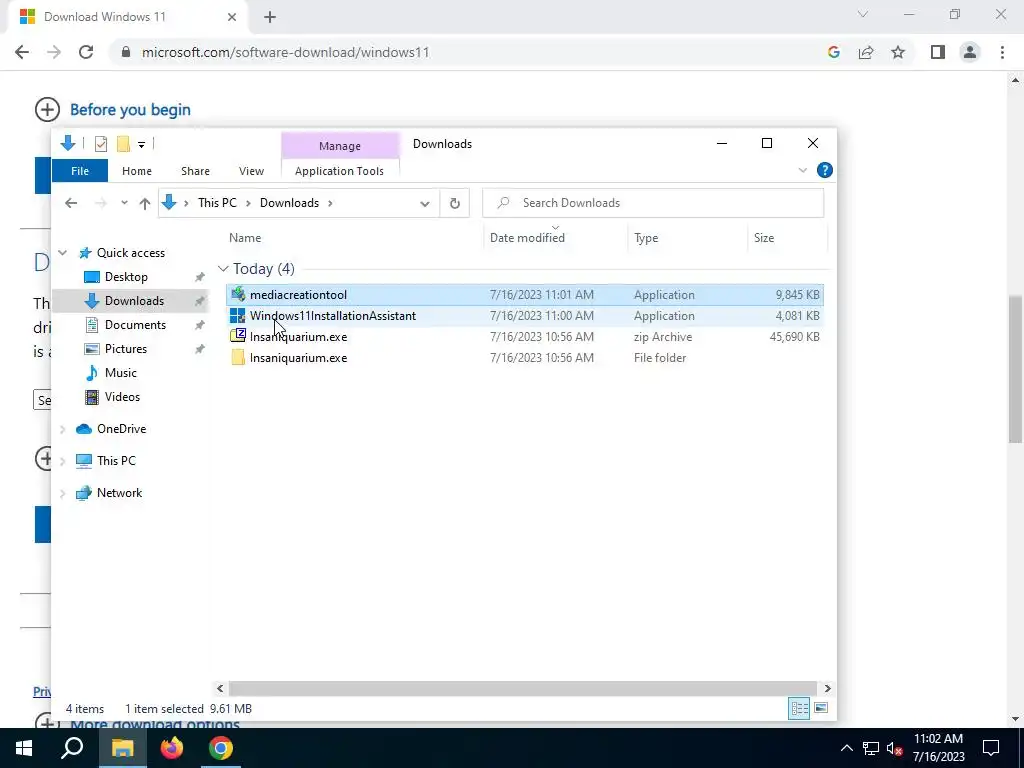Open address bar previous locations dropdown
This screenshot has height=768, width=1024.
[x=424, y=203]
